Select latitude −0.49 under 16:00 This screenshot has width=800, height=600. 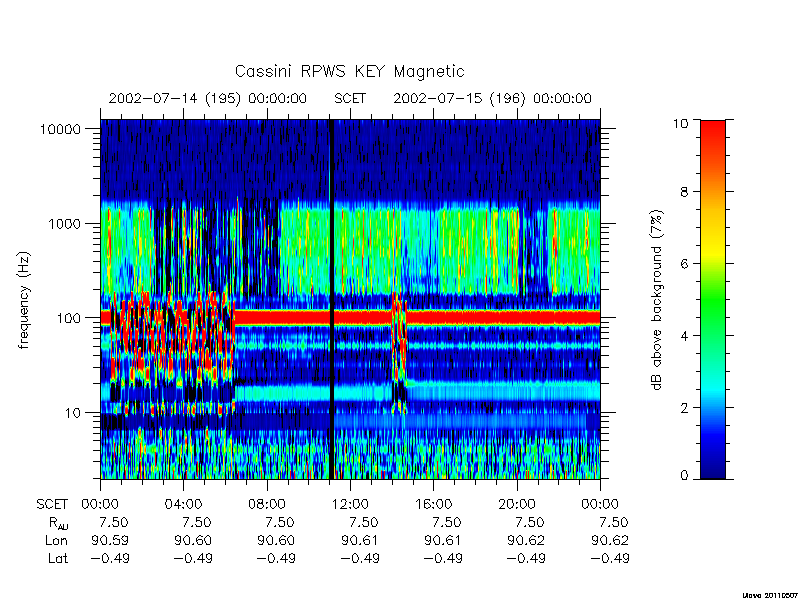tap(443, 558)
